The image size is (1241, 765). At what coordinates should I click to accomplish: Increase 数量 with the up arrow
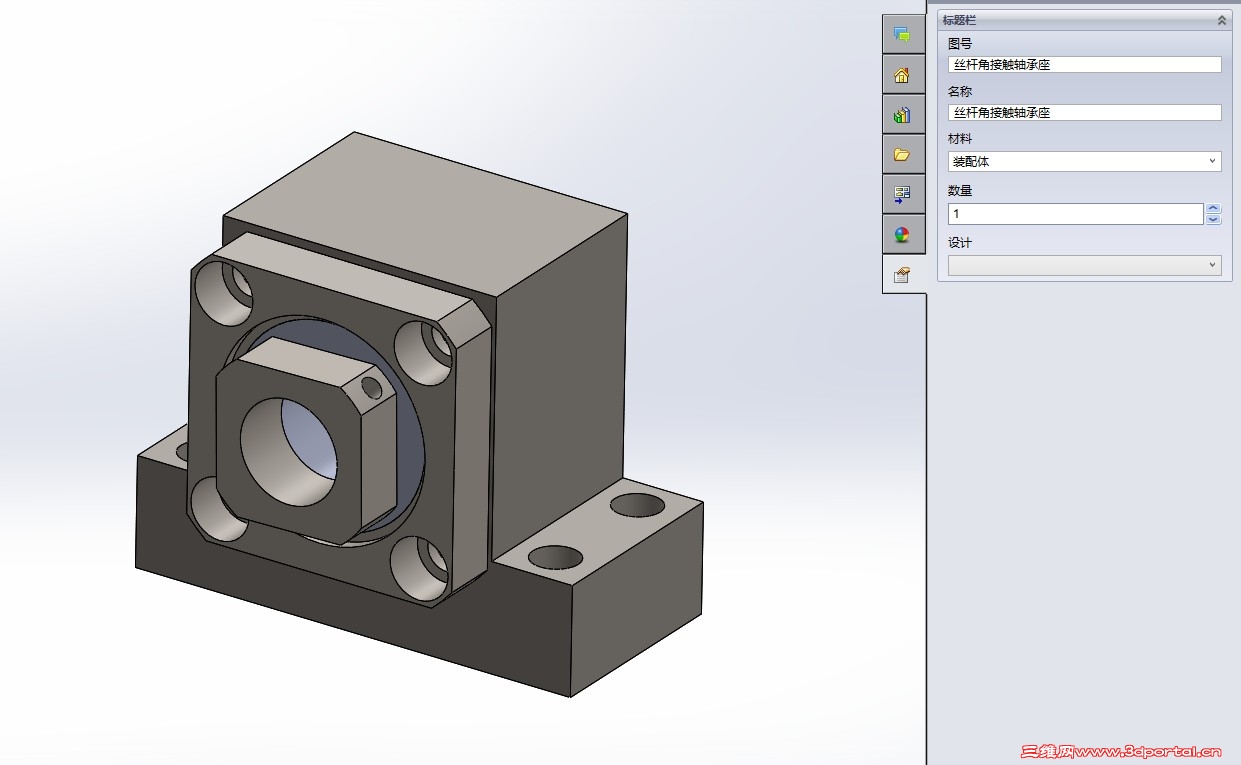click(1214, 209)
